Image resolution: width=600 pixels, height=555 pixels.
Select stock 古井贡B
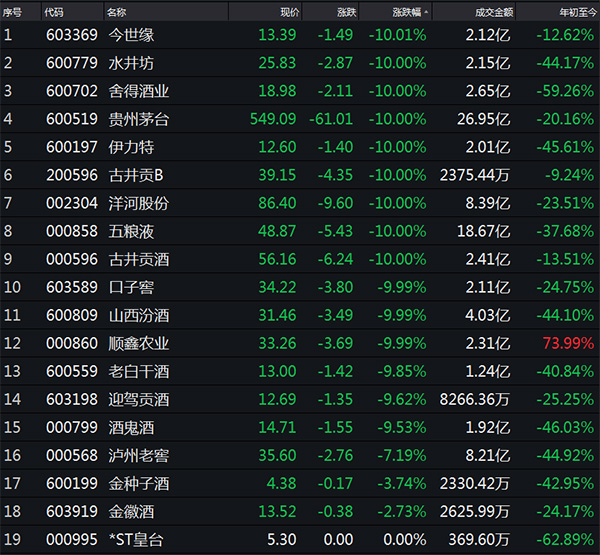tap(136, 175)
